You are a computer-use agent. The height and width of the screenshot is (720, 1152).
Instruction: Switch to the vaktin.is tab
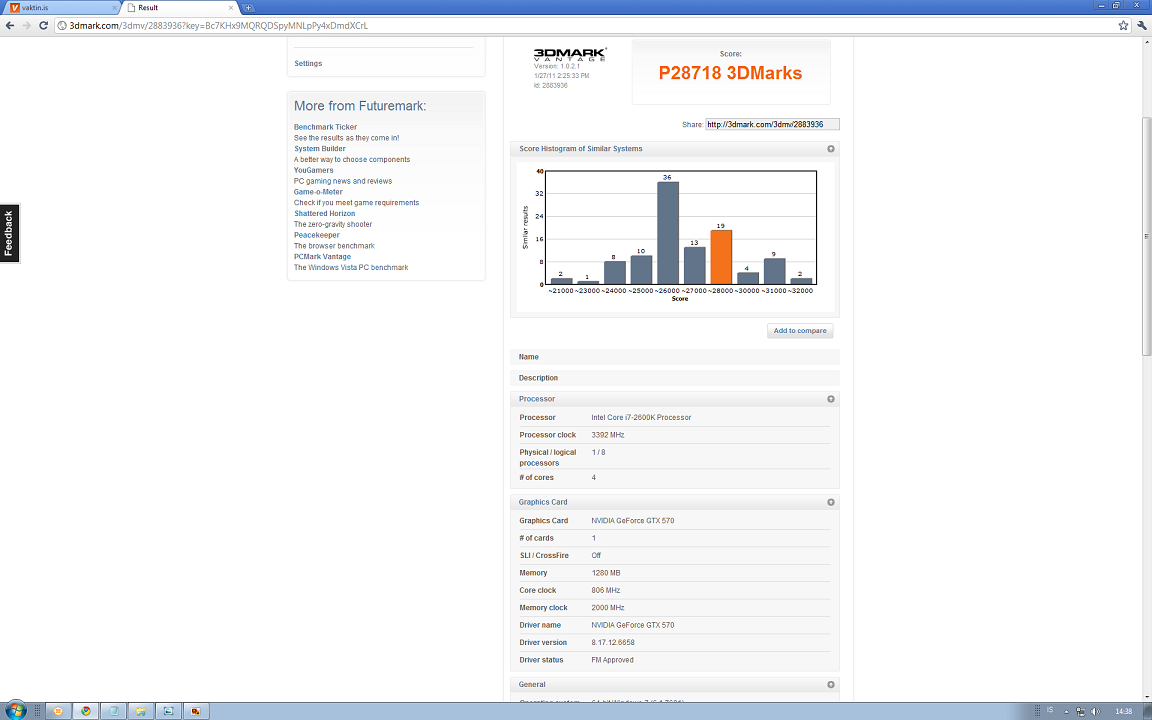(x=60, y=8)
